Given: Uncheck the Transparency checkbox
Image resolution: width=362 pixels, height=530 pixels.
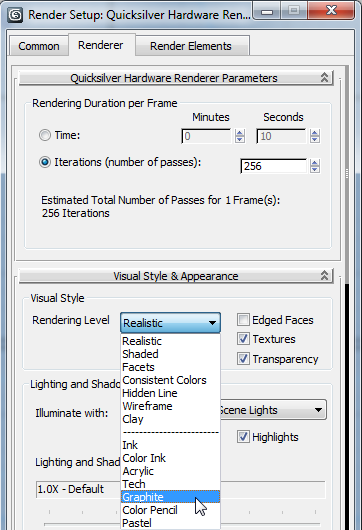Looking at the screenshot, I should (x=243, y=359).
